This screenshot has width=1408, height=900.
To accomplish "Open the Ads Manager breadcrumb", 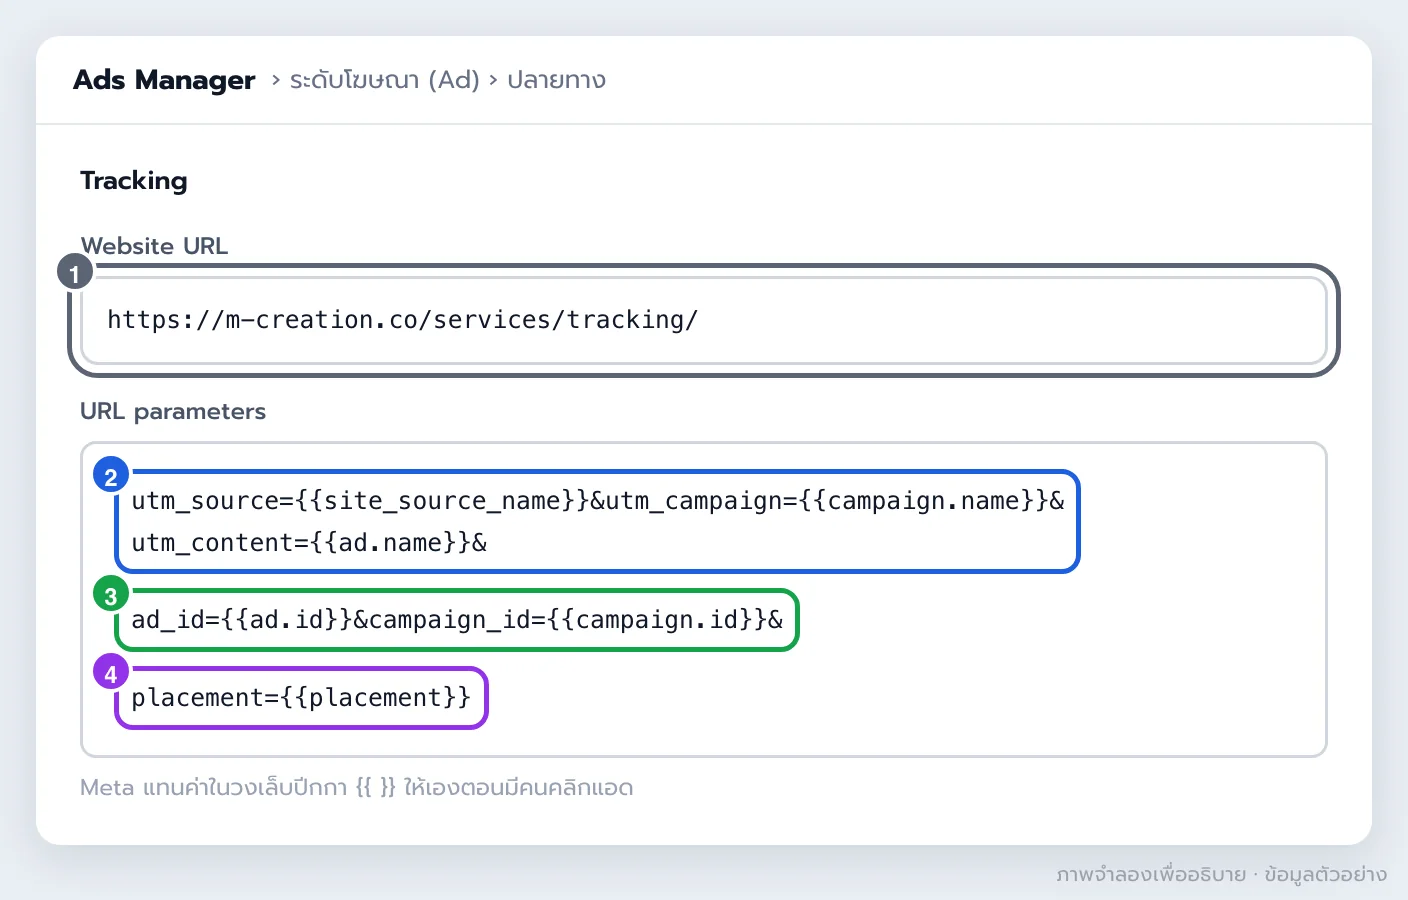I will click(164, 80).
